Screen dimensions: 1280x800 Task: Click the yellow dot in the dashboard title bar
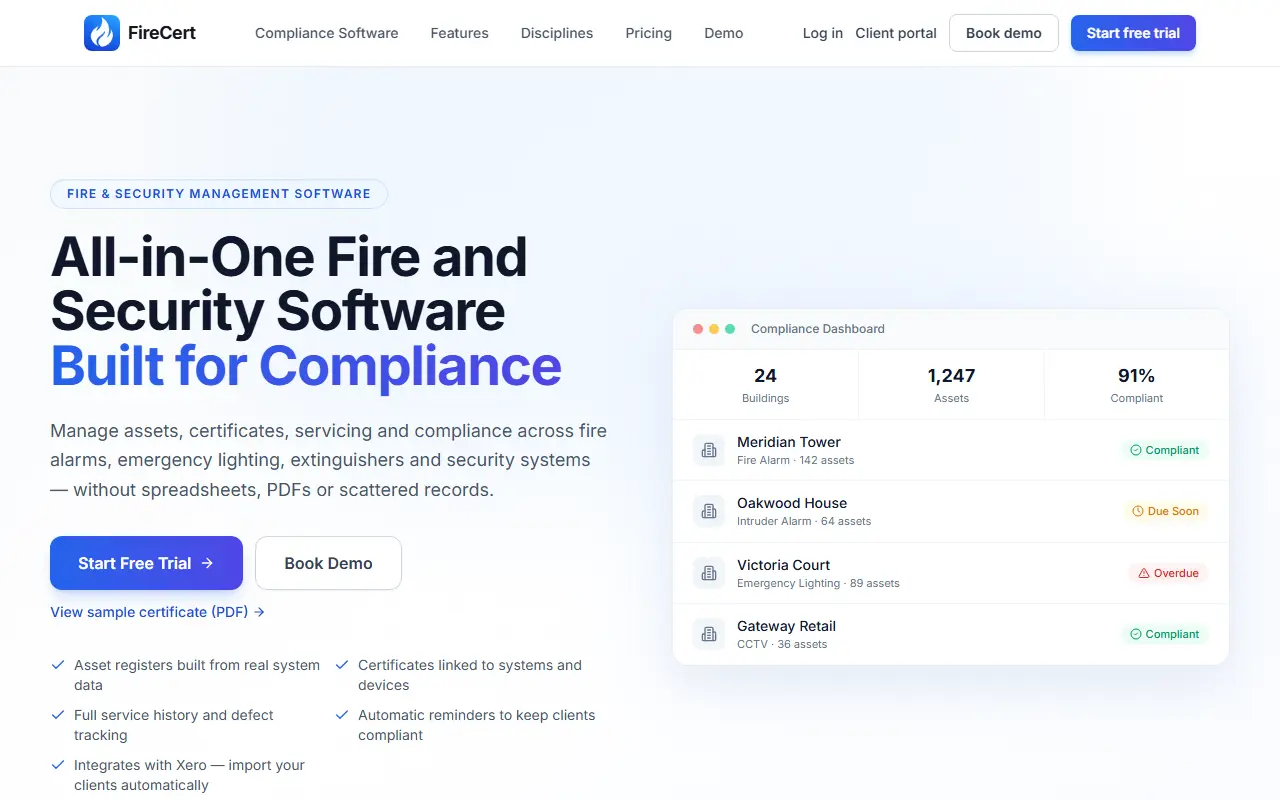point(714,329)
